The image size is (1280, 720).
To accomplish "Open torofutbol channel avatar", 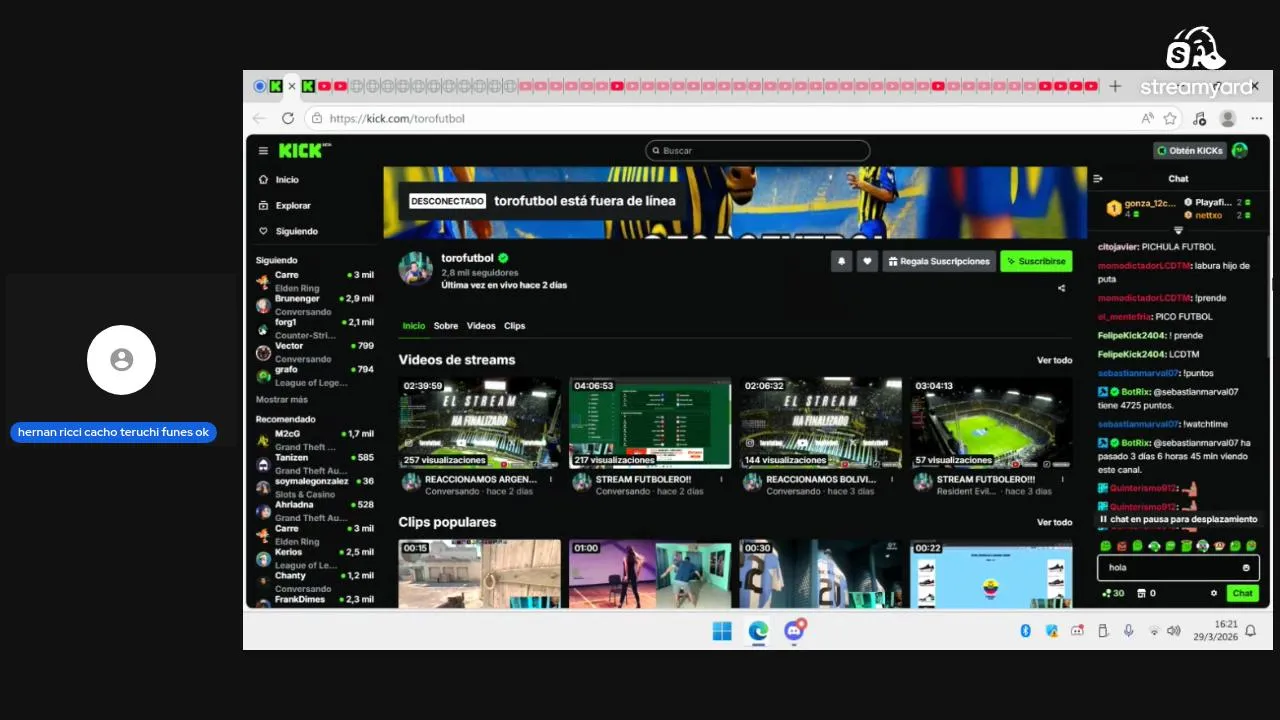I will 415,268.
